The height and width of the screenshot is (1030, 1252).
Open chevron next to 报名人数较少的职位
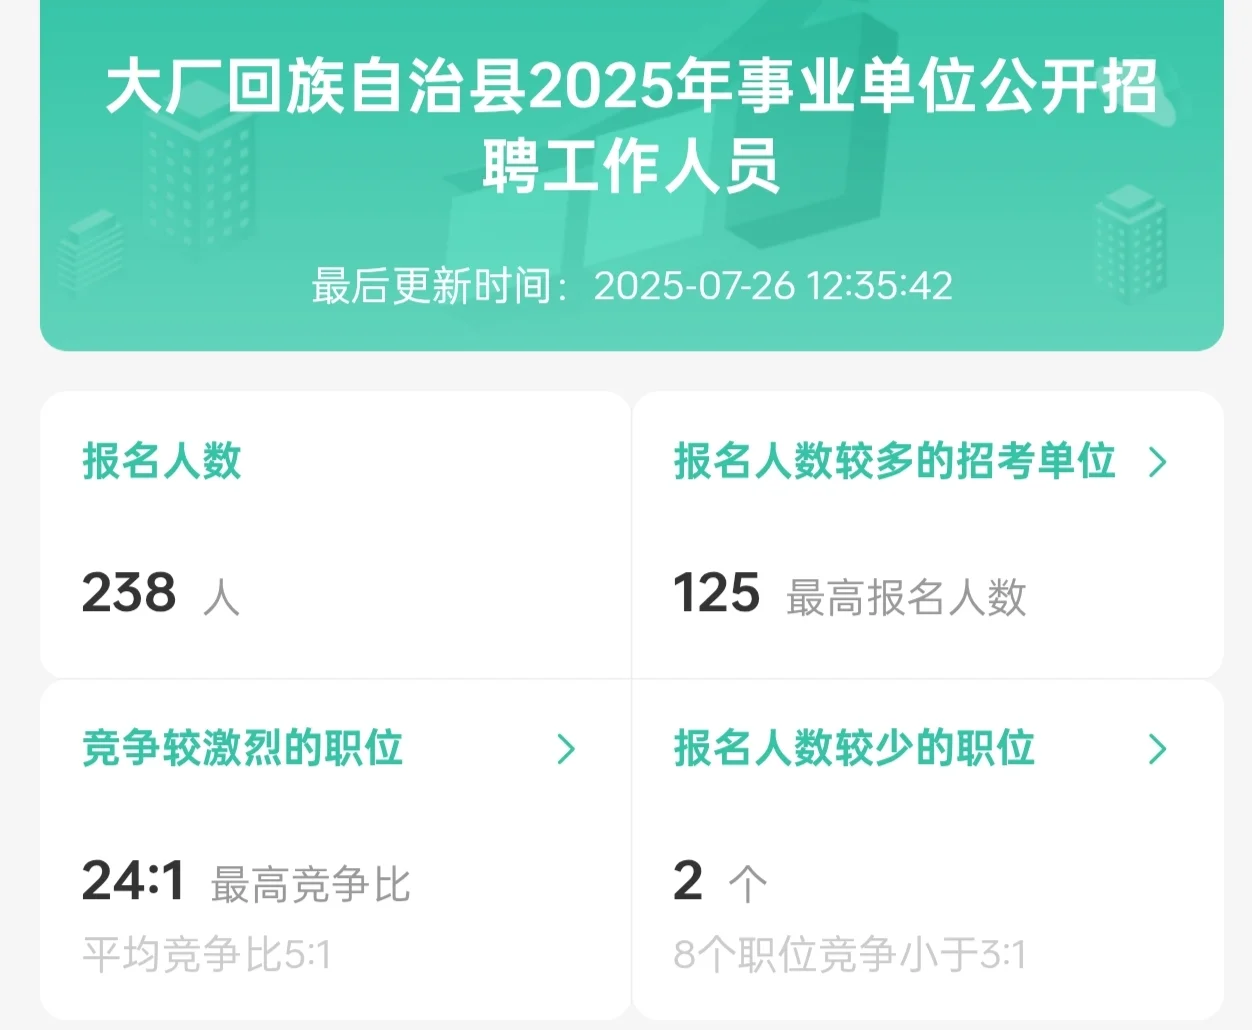click(1157, 749)
